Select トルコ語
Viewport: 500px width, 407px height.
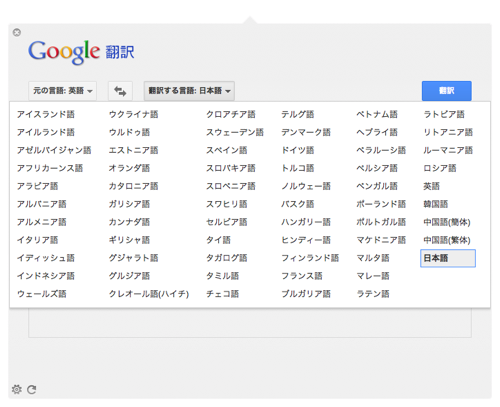tap(298, 168)
